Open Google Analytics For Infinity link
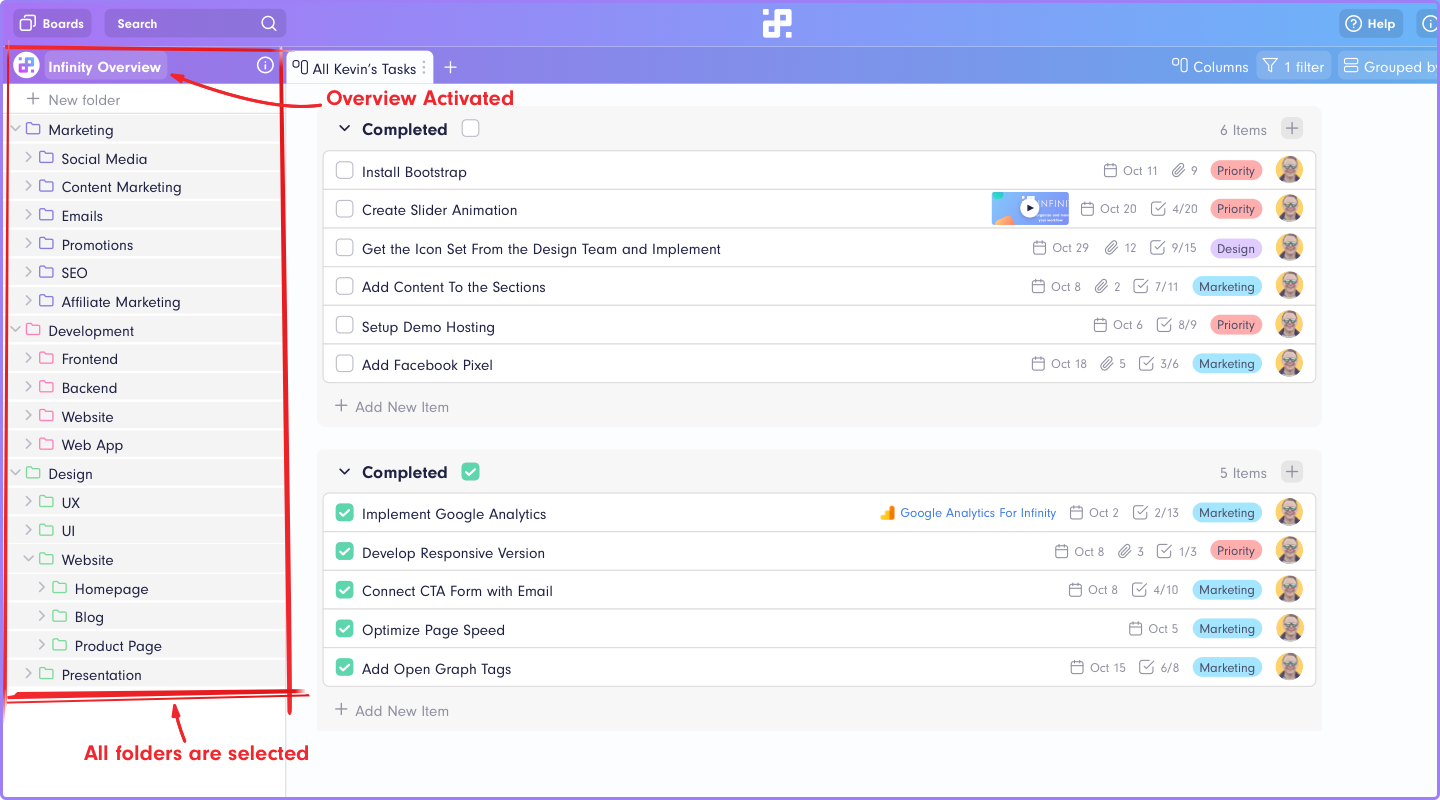 tap(978, 513)
